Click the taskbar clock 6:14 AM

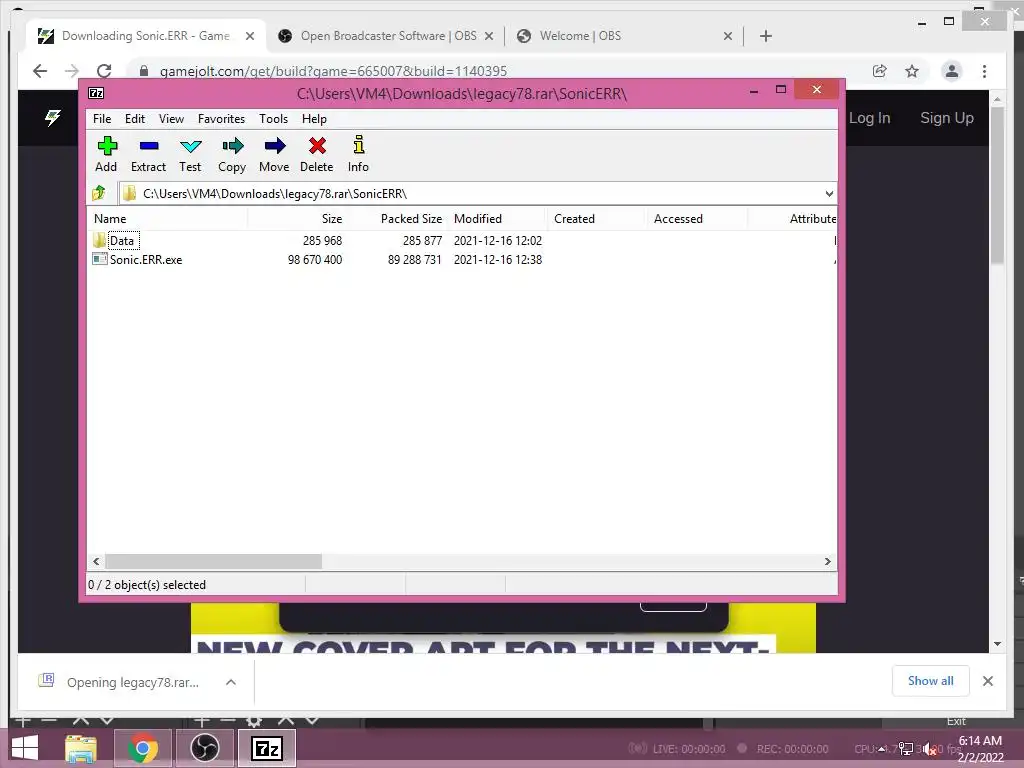(980, 741)
